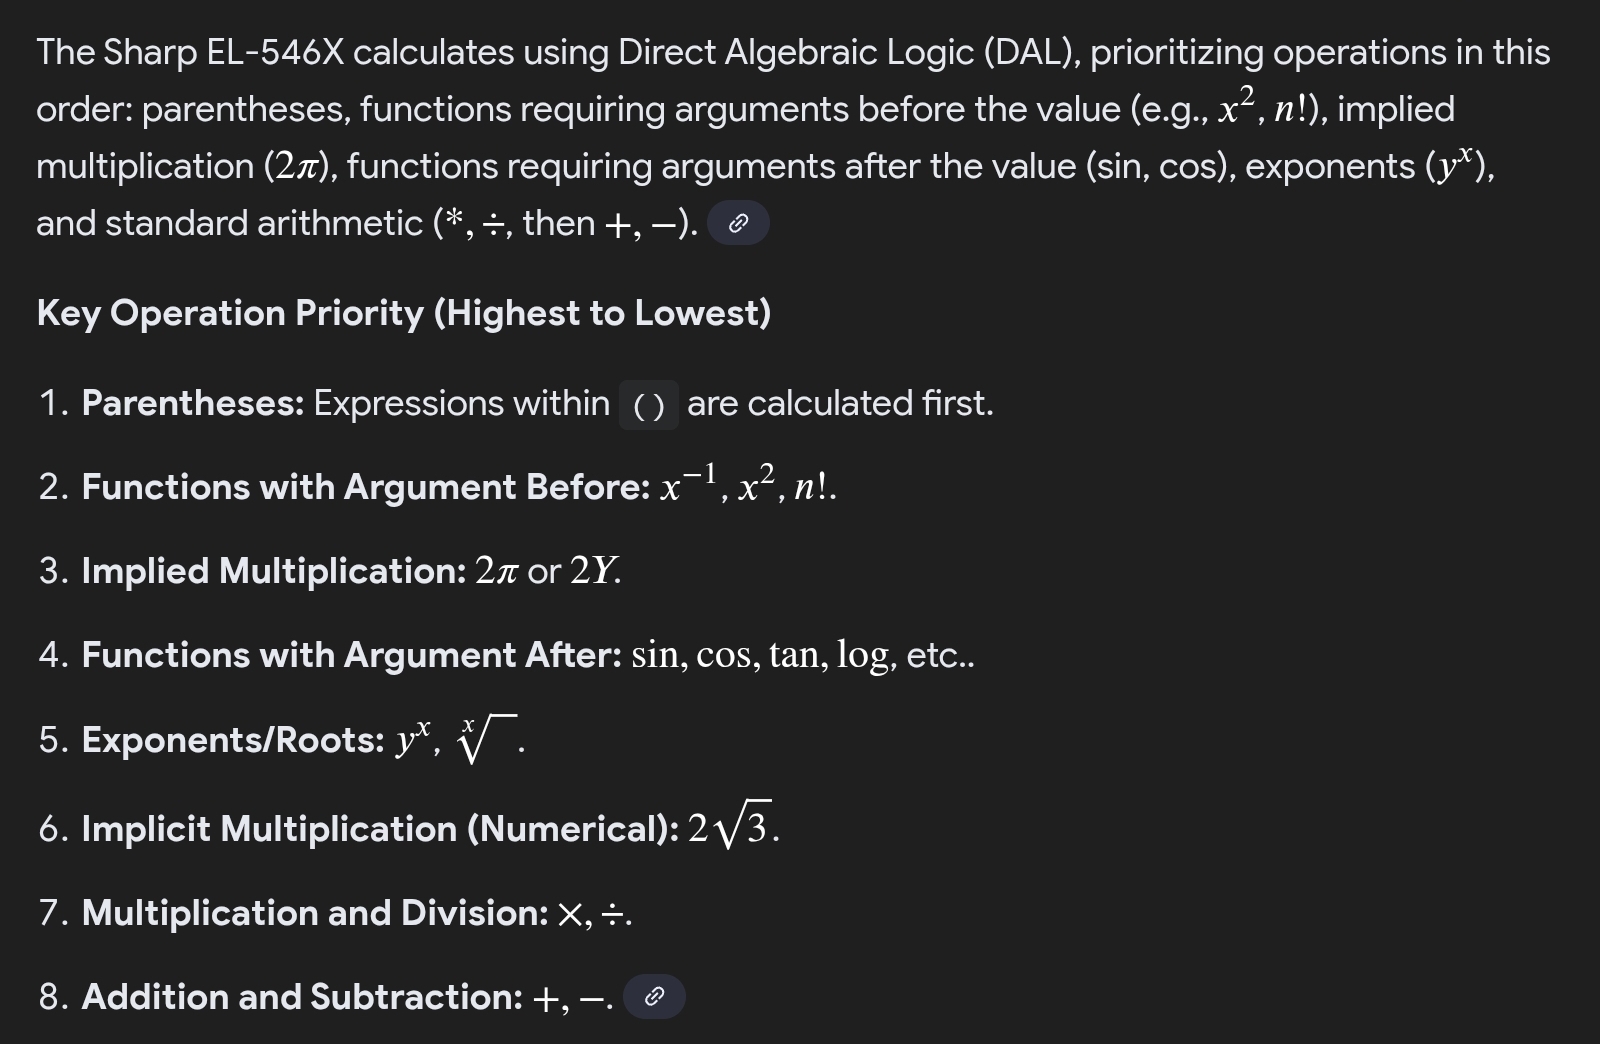Select the Functions with Argument Before label

point(366,487)
